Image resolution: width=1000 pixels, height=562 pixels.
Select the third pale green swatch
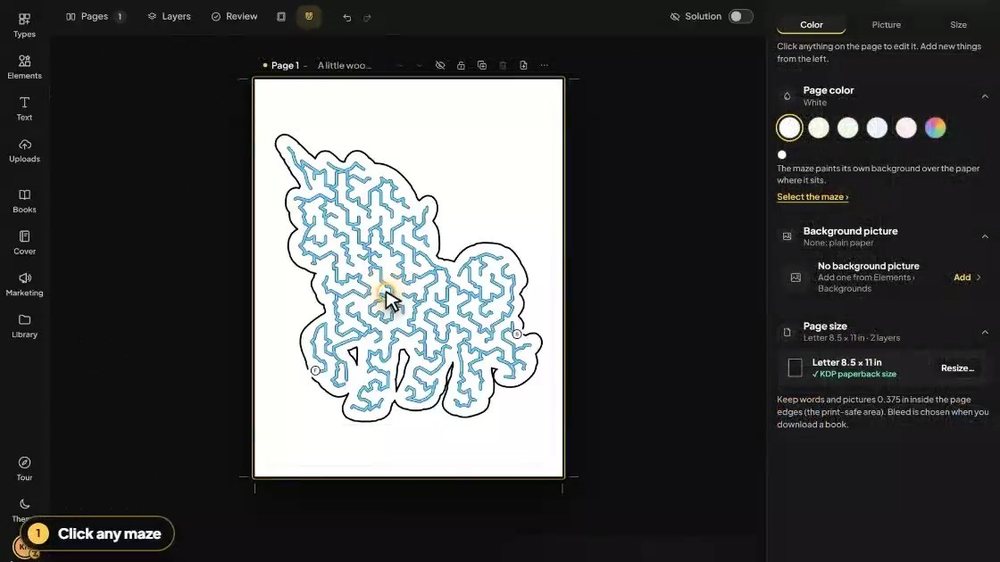click(x=848, y=128)
